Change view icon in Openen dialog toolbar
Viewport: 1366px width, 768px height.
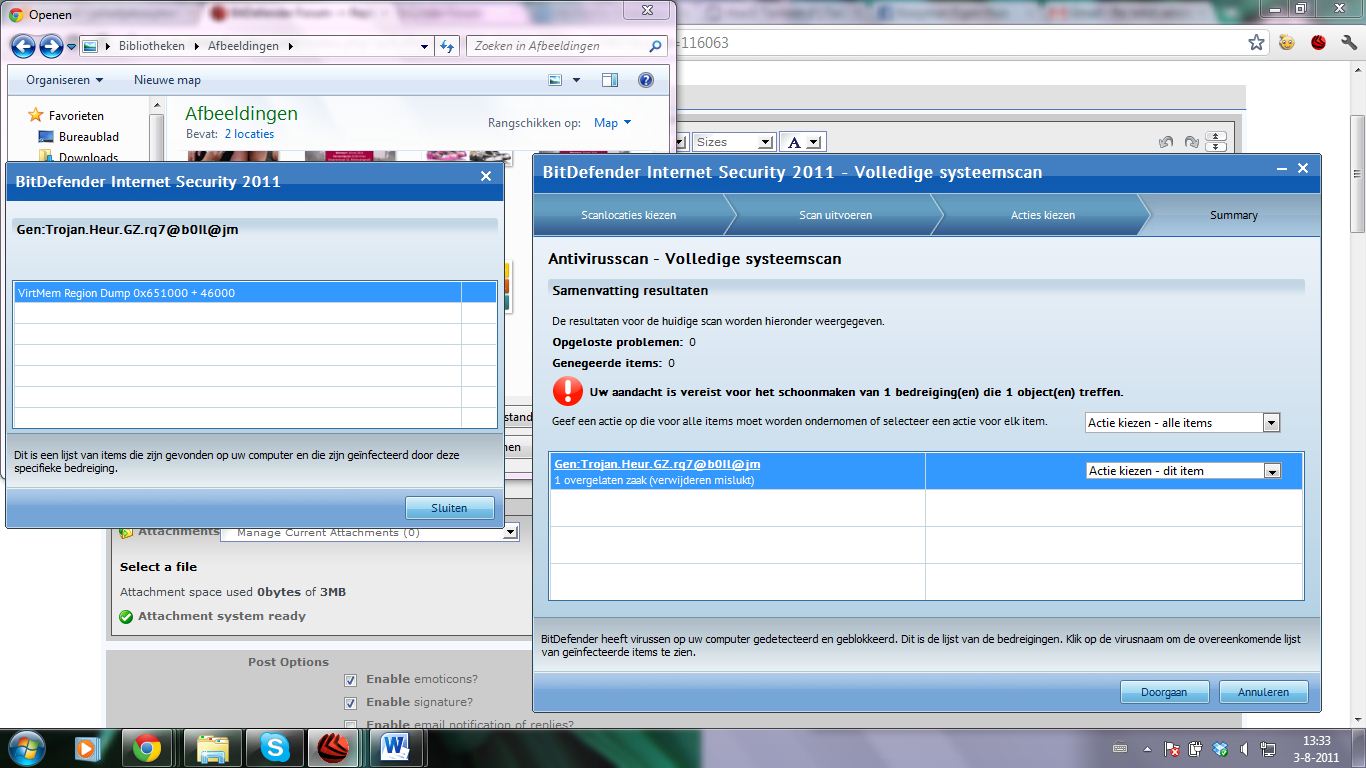click(x=556, y=80)
